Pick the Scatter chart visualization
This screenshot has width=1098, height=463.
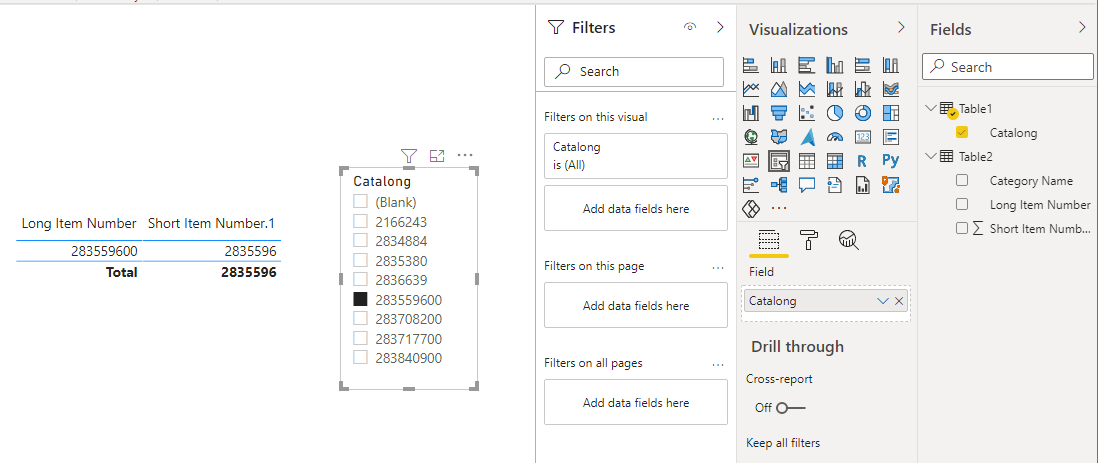point(807,113)
